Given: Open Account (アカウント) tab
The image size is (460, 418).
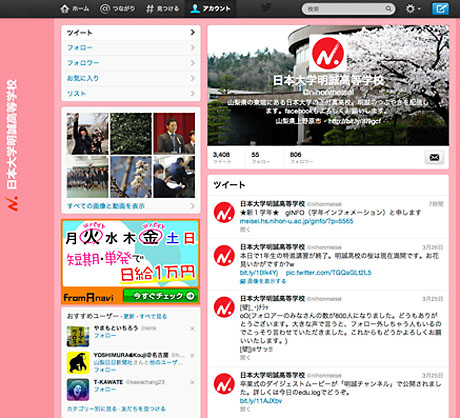Looking at the screenshot, I should point(210,9).
